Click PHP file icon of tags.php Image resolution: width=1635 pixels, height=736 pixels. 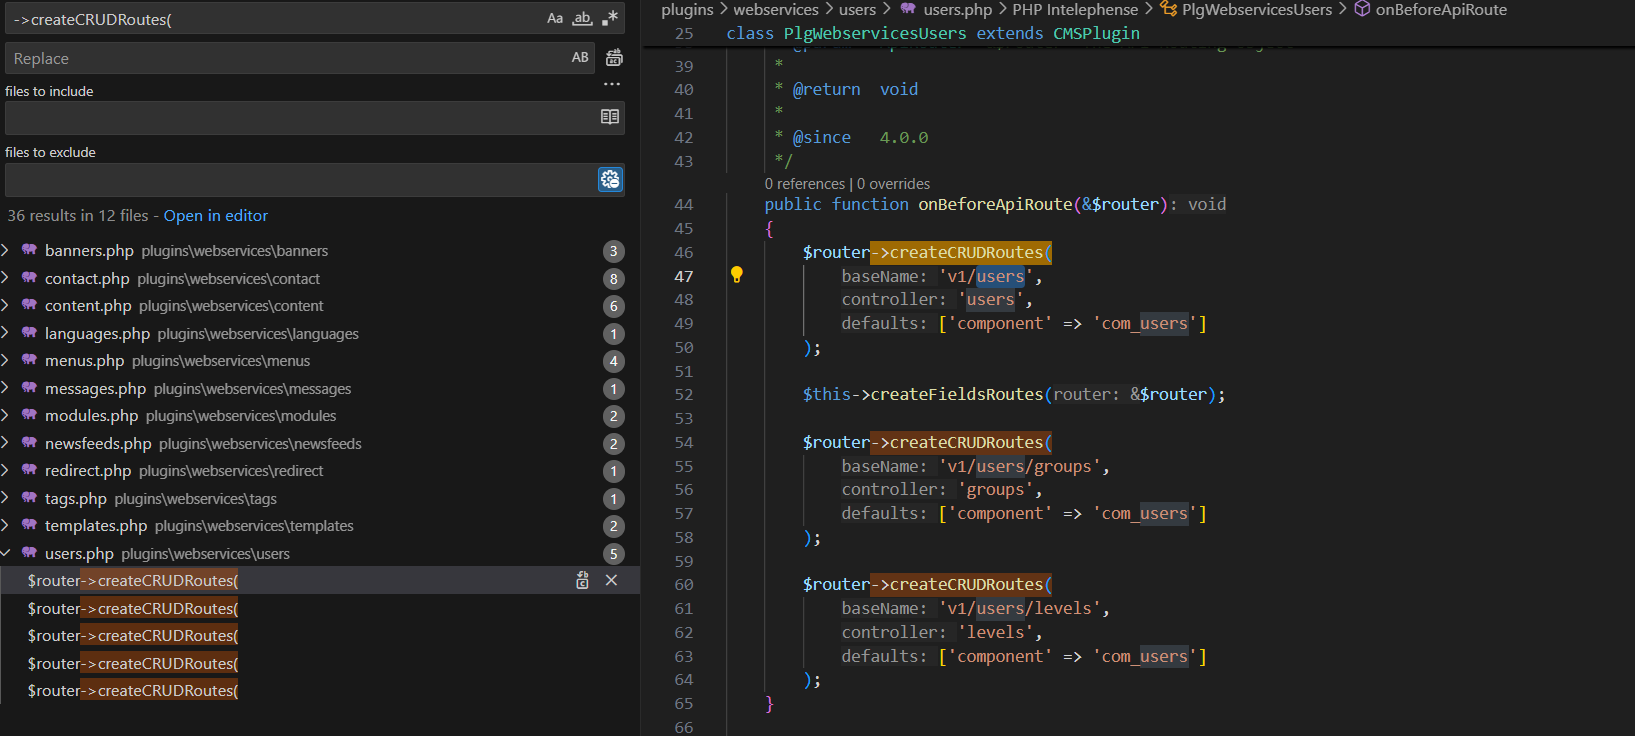29,498
